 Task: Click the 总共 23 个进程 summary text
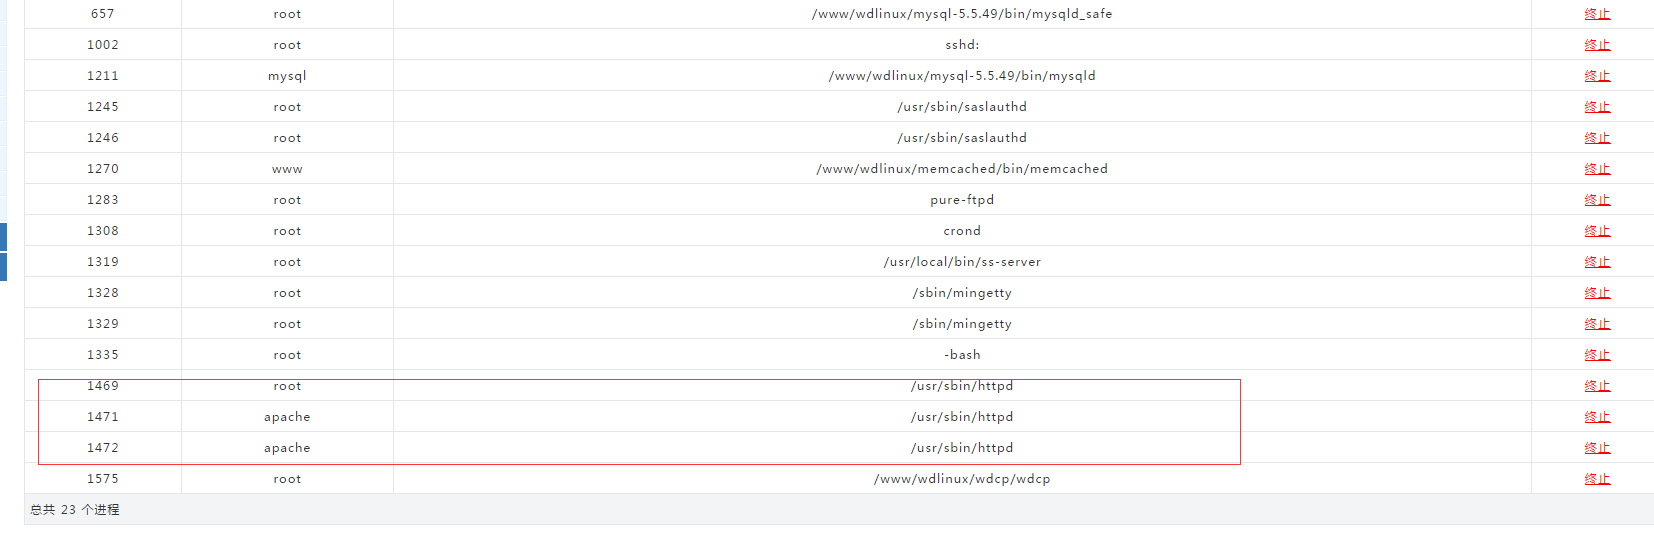[75, 510]
